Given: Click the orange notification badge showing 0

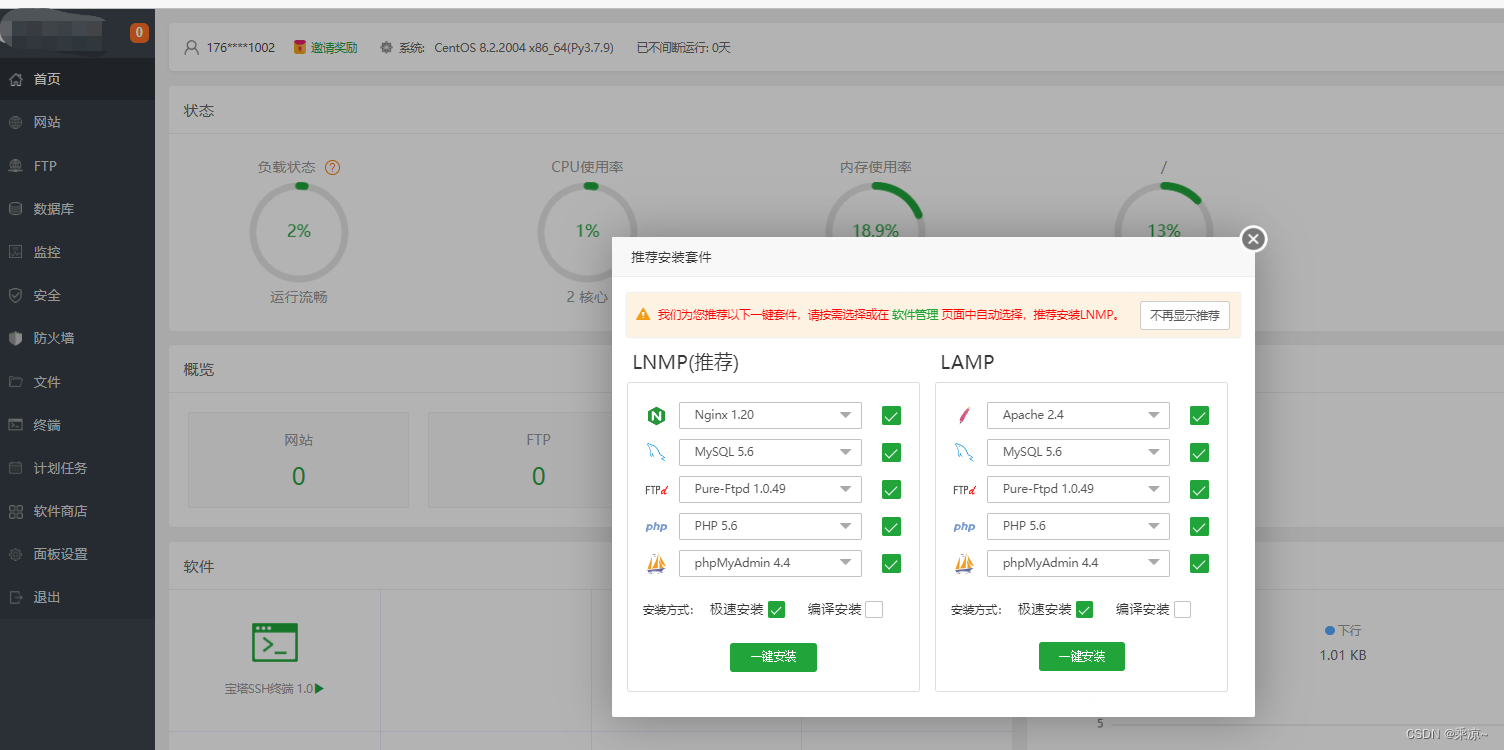Looking at the screenshot, I should 139,33.
